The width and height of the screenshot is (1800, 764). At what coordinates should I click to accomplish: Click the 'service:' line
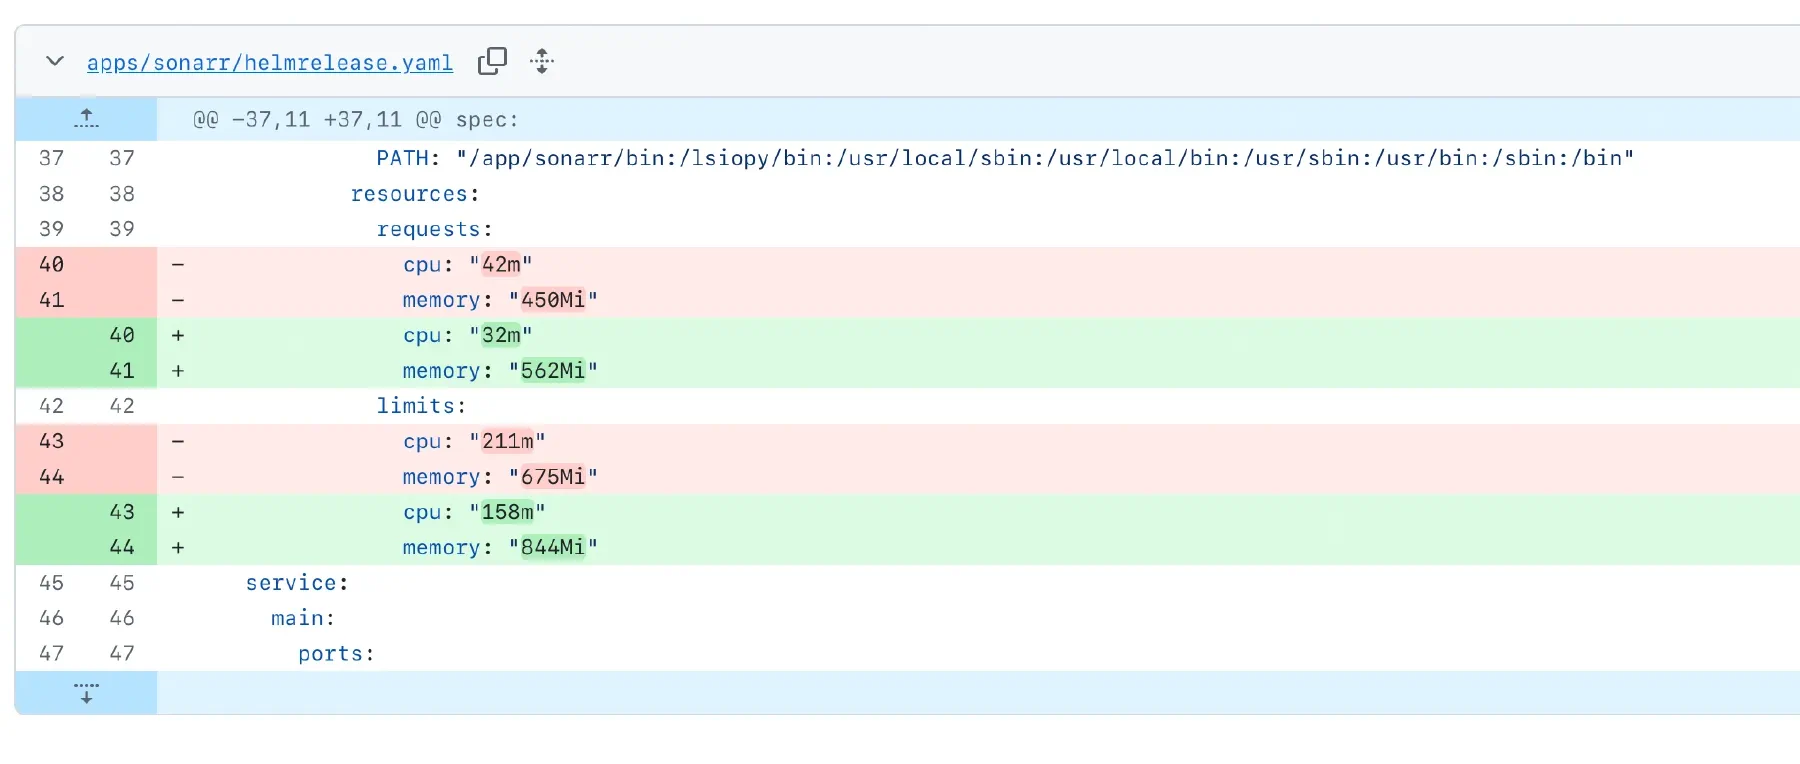click(297, 583)
